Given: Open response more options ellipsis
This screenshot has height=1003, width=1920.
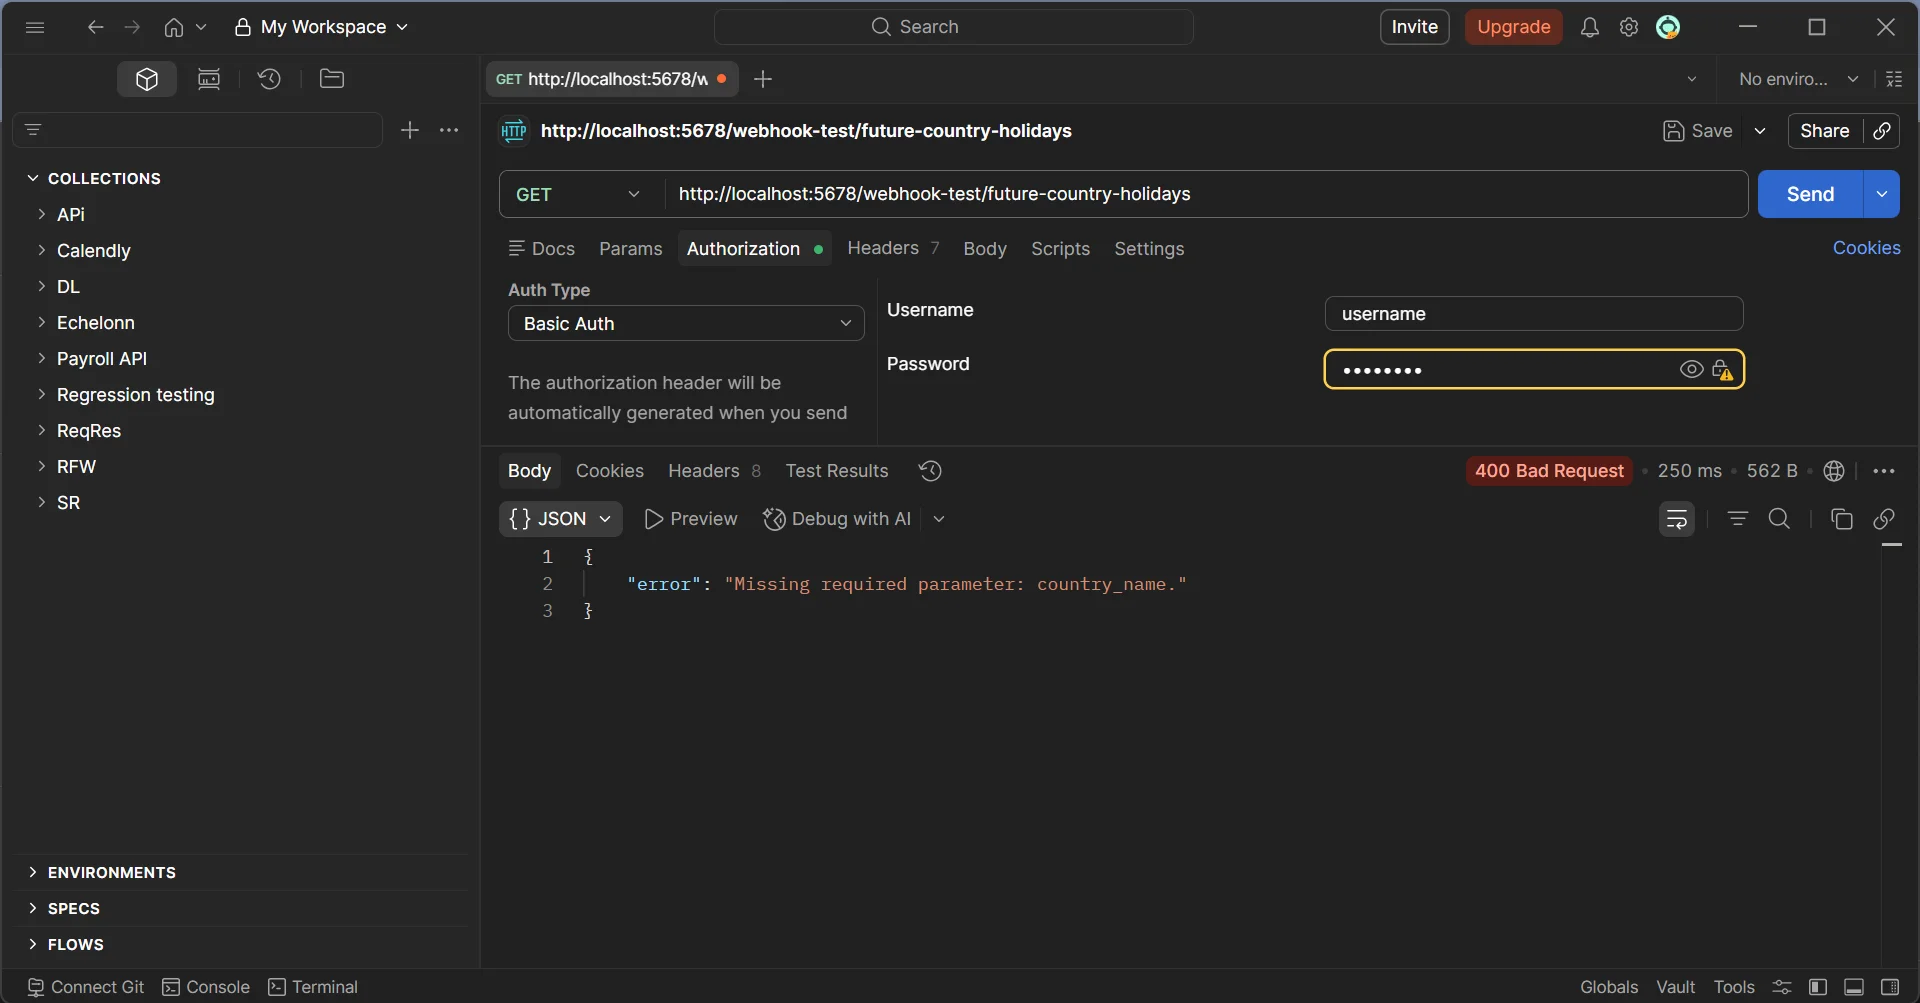Looking at the screenshot, I should (1884, 471).
